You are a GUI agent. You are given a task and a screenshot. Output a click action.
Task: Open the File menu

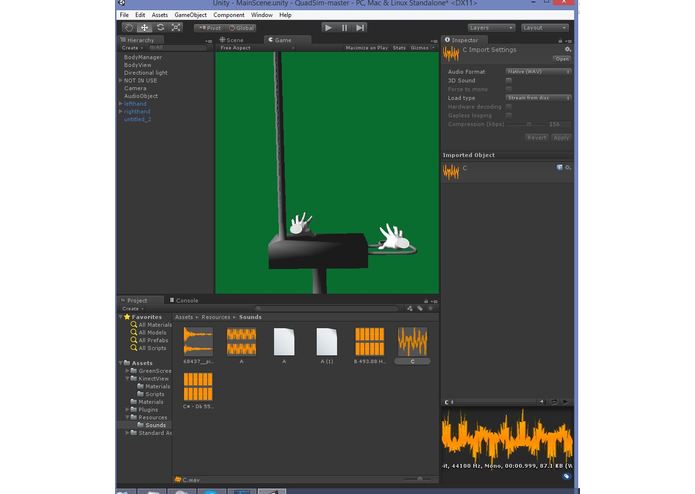click(124, 15)
